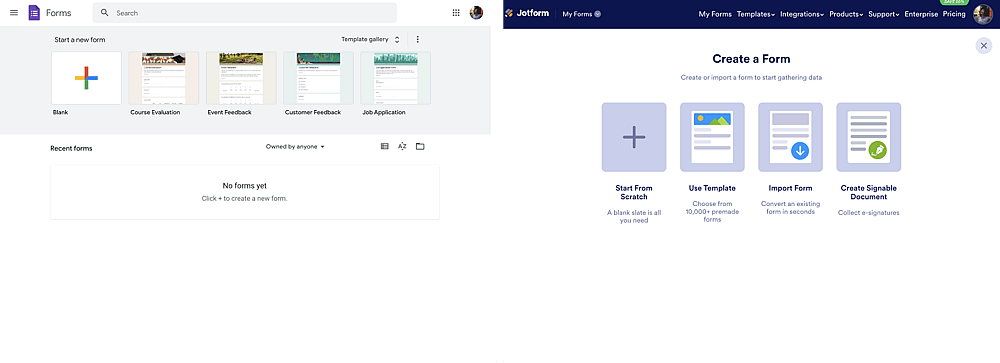Click the Course Evaluation label

pos(155,112)
